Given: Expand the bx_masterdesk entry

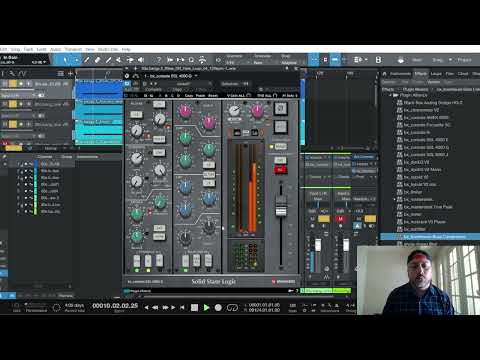Looking at the screenshot, I should click(x=395, y=199).
